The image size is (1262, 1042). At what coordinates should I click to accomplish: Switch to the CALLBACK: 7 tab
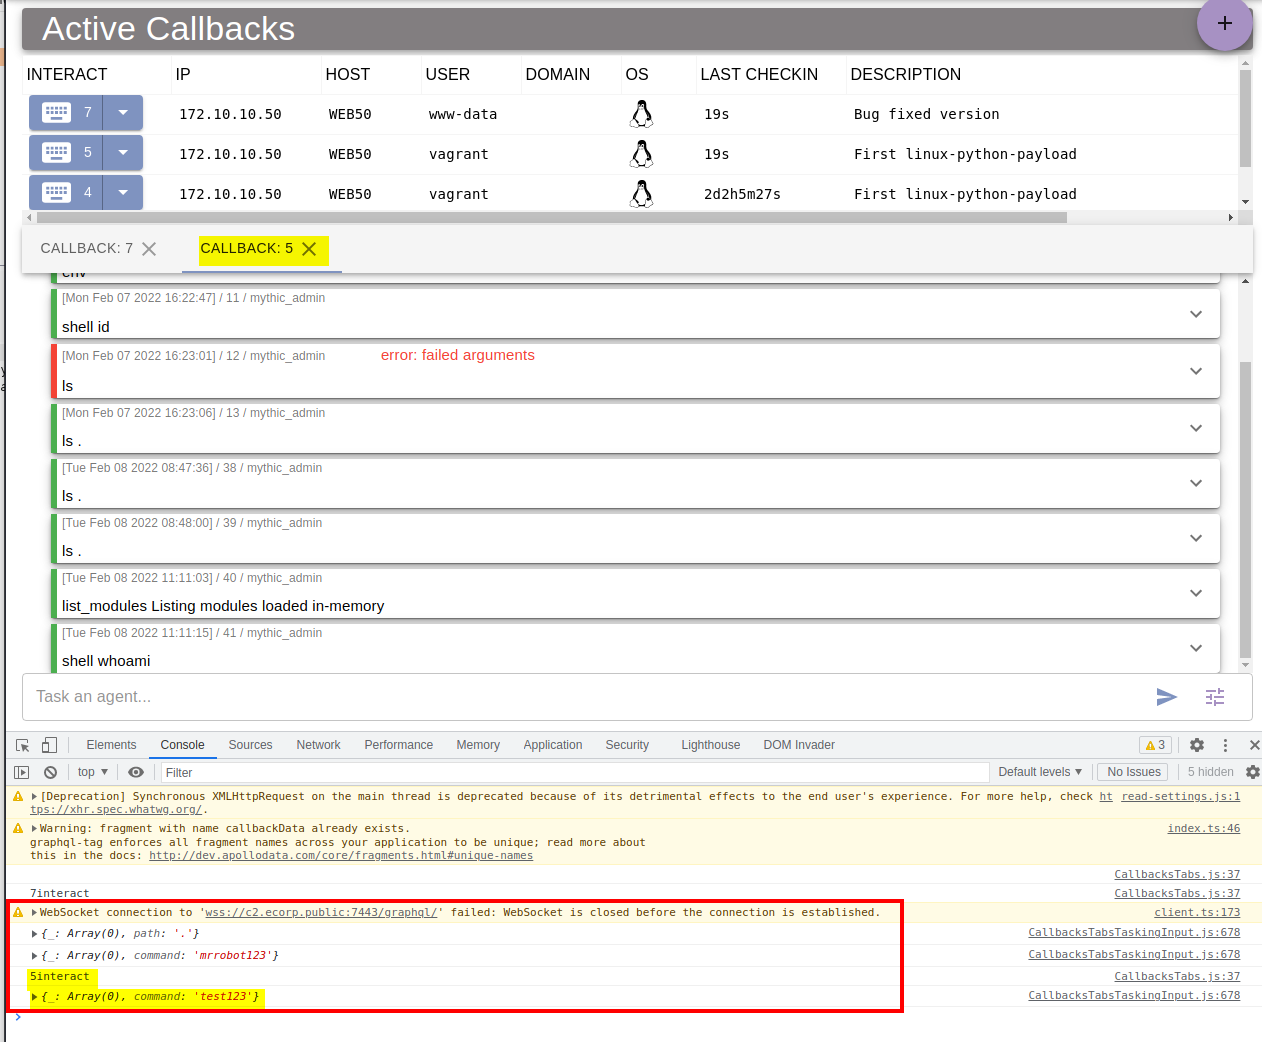tap(85, 248)
